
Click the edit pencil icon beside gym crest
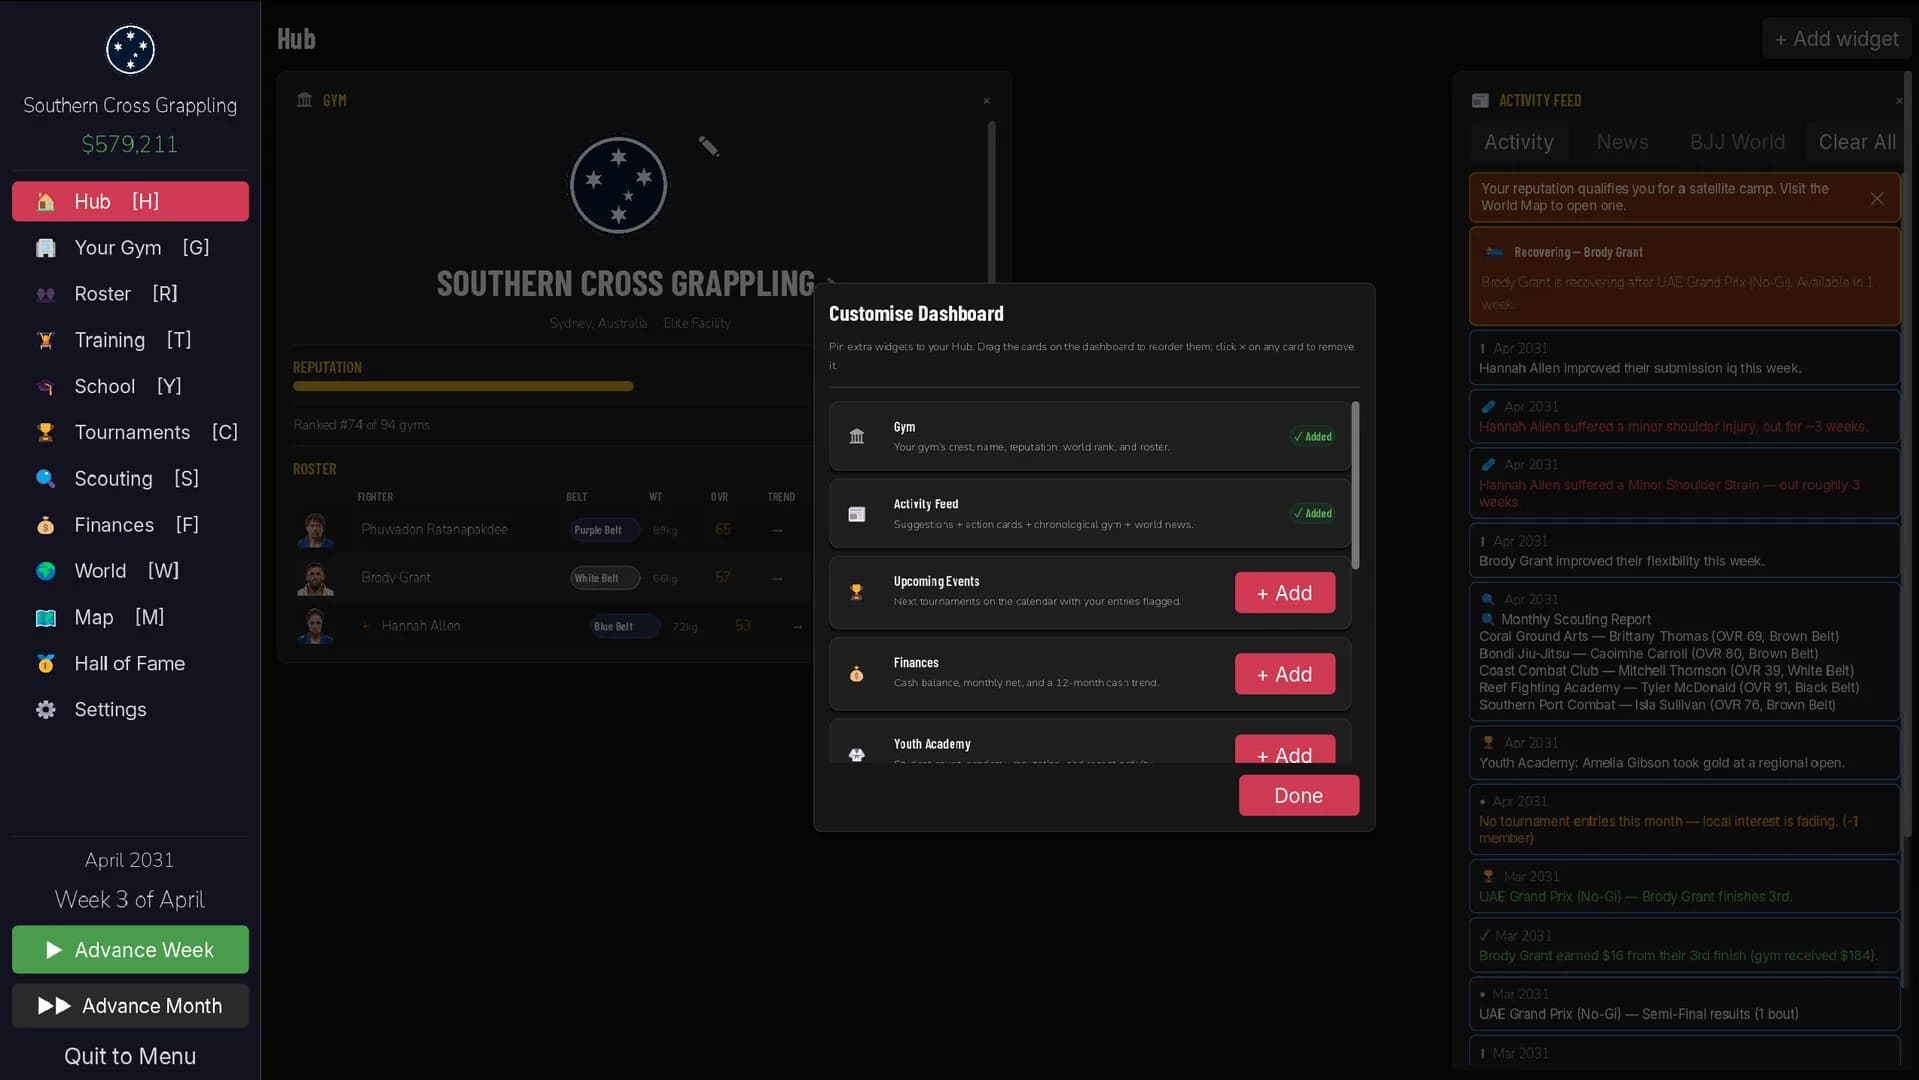click(x=708, y=147)
